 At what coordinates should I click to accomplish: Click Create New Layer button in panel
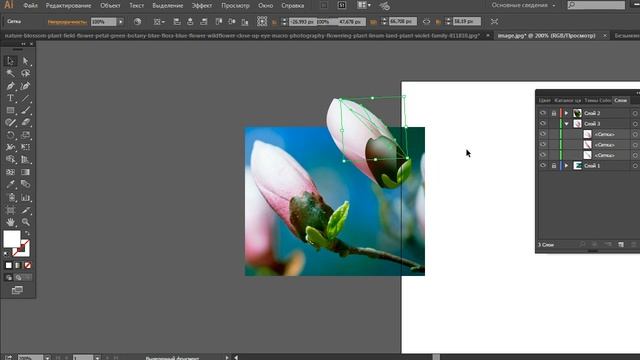tap(621, 244)
